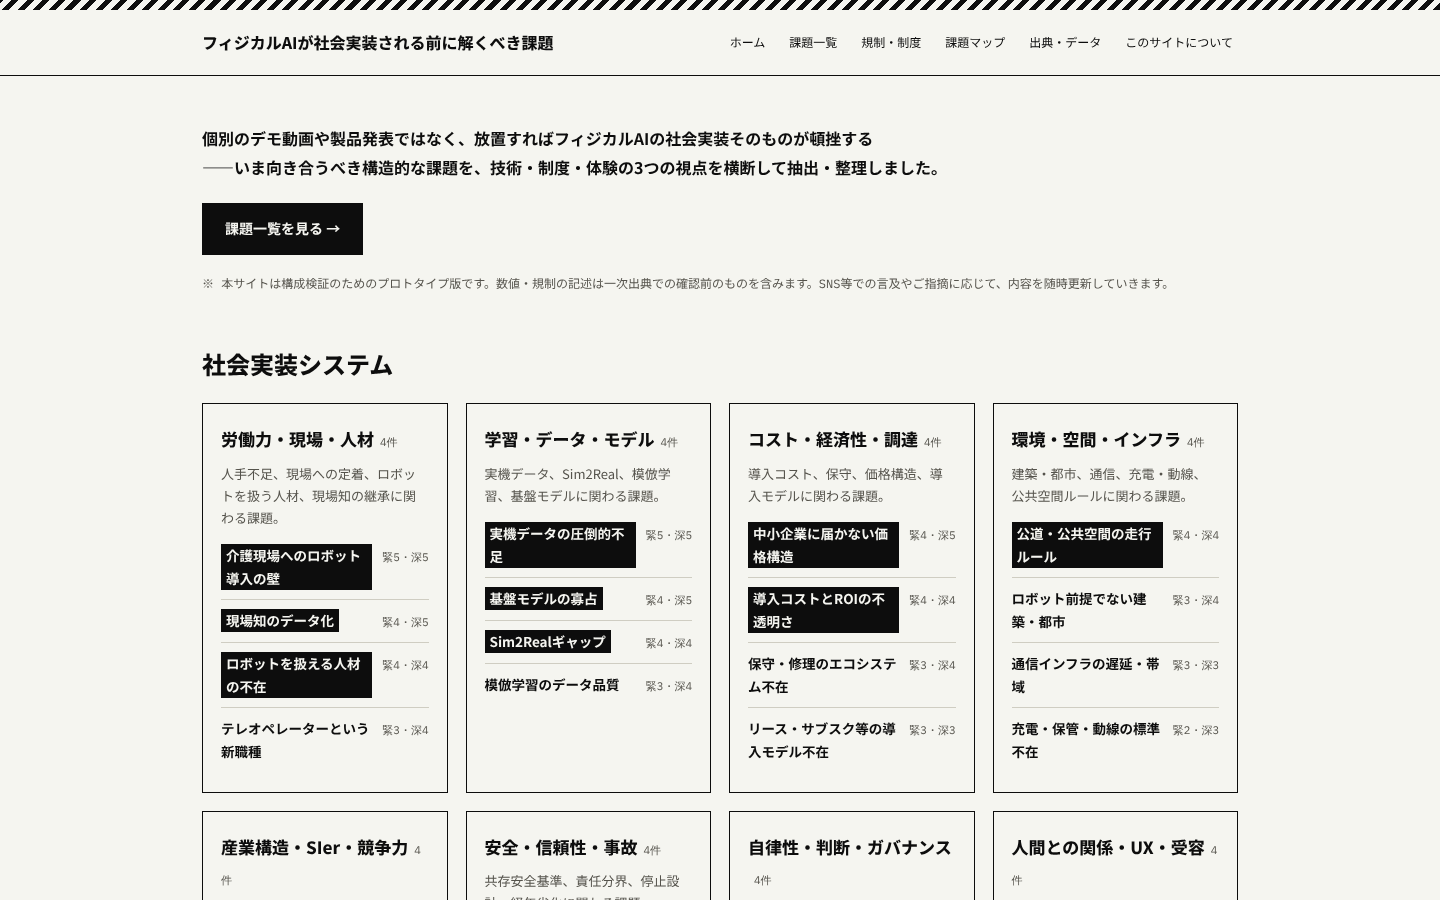Image resolution: width=1440 pixels, height=900 pixels.
Task: Click the 社会実装システム section heading
Action: (297, 365)
